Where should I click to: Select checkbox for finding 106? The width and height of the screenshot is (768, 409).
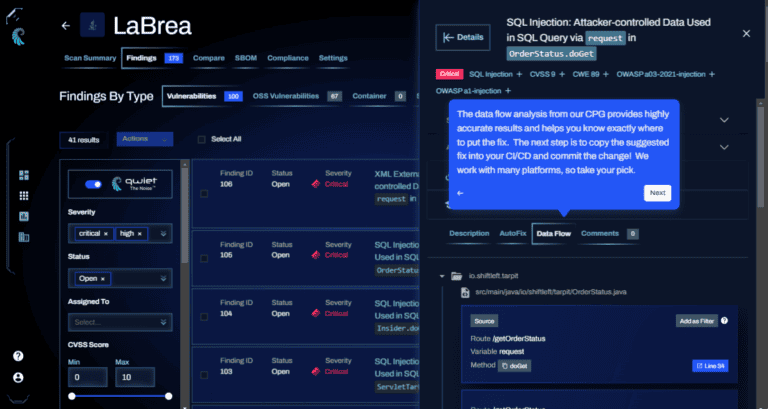pyautogui.click(x=204, y=194)
